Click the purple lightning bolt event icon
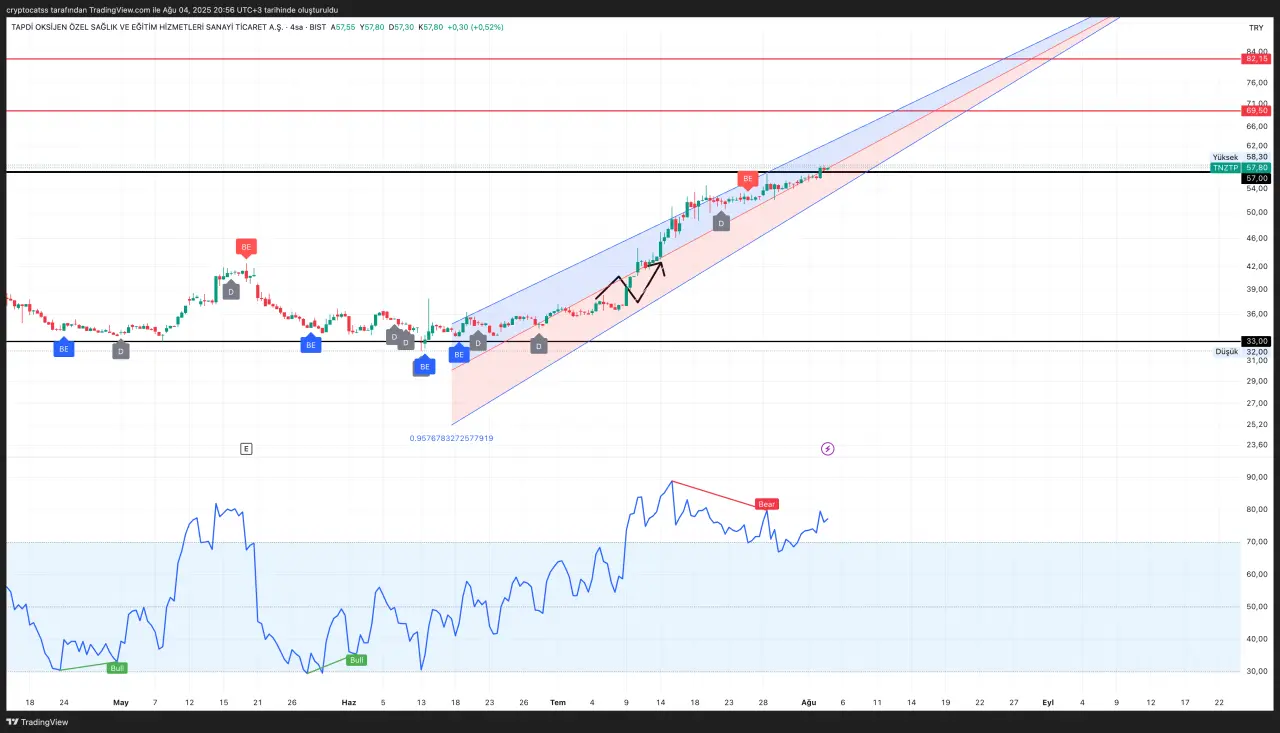 [x=828, y=449]
